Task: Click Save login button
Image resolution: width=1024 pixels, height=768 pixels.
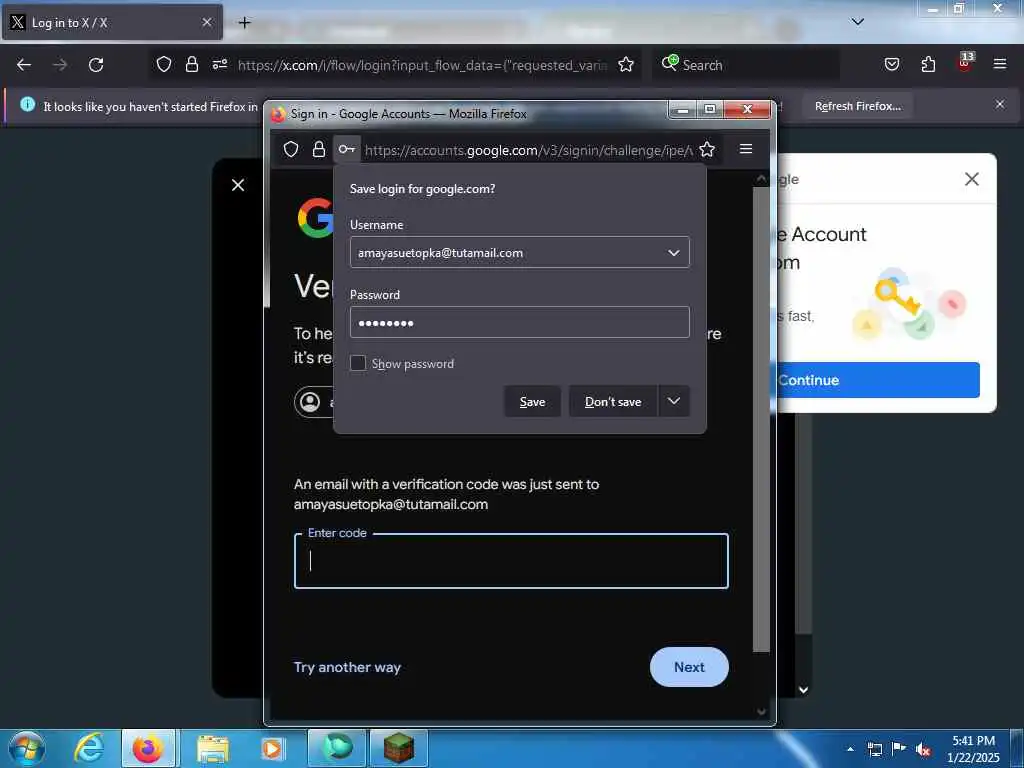Action: 532,402
